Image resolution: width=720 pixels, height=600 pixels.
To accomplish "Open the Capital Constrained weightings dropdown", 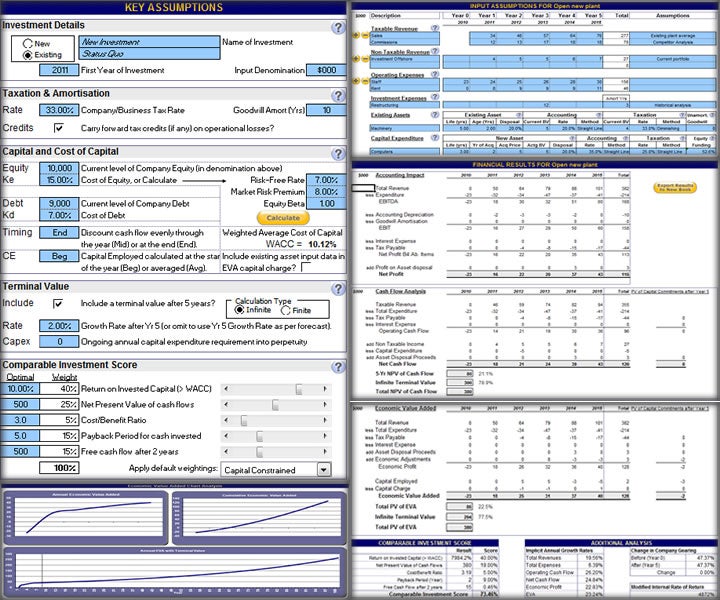I will click(324, 470).
